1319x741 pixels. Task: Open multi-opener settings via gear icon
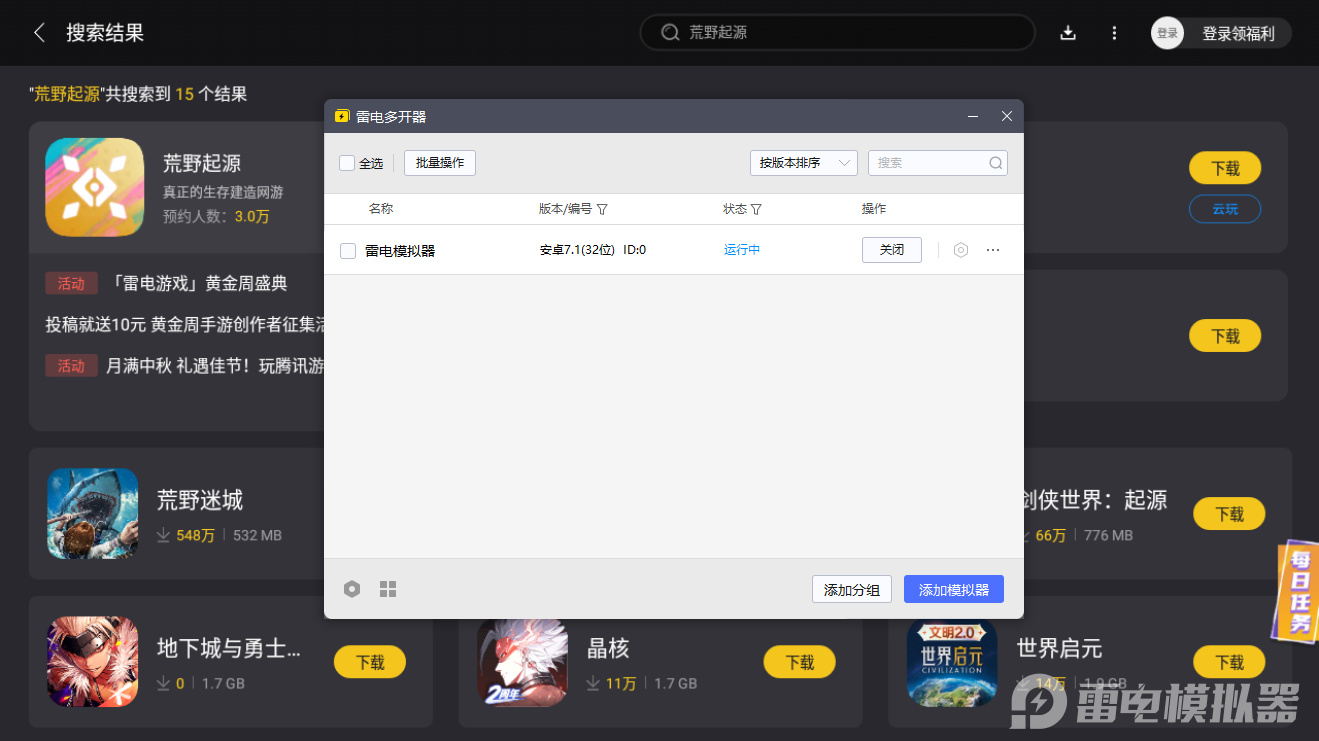pos(352,589)
